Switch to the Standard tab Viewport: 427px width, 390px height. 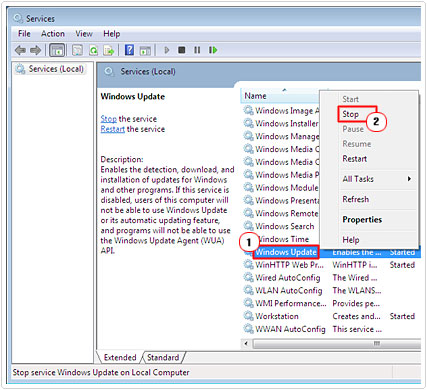(163, 358)
